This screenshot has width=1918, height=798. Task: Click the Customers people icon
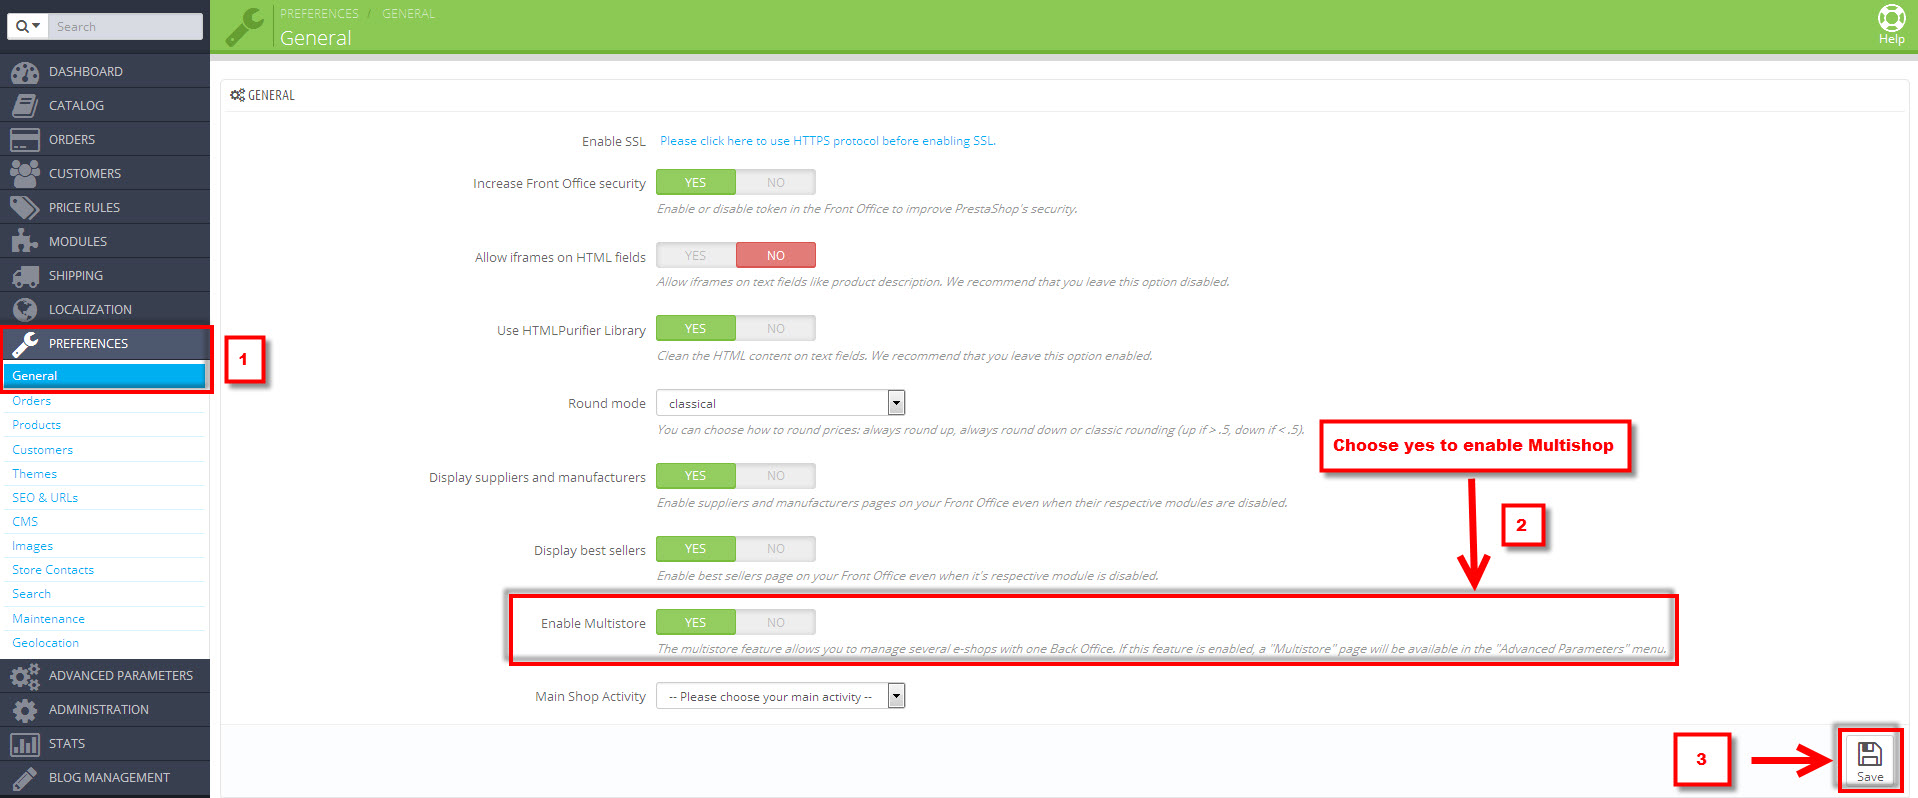pyautogui.click(x=25, y=174)
